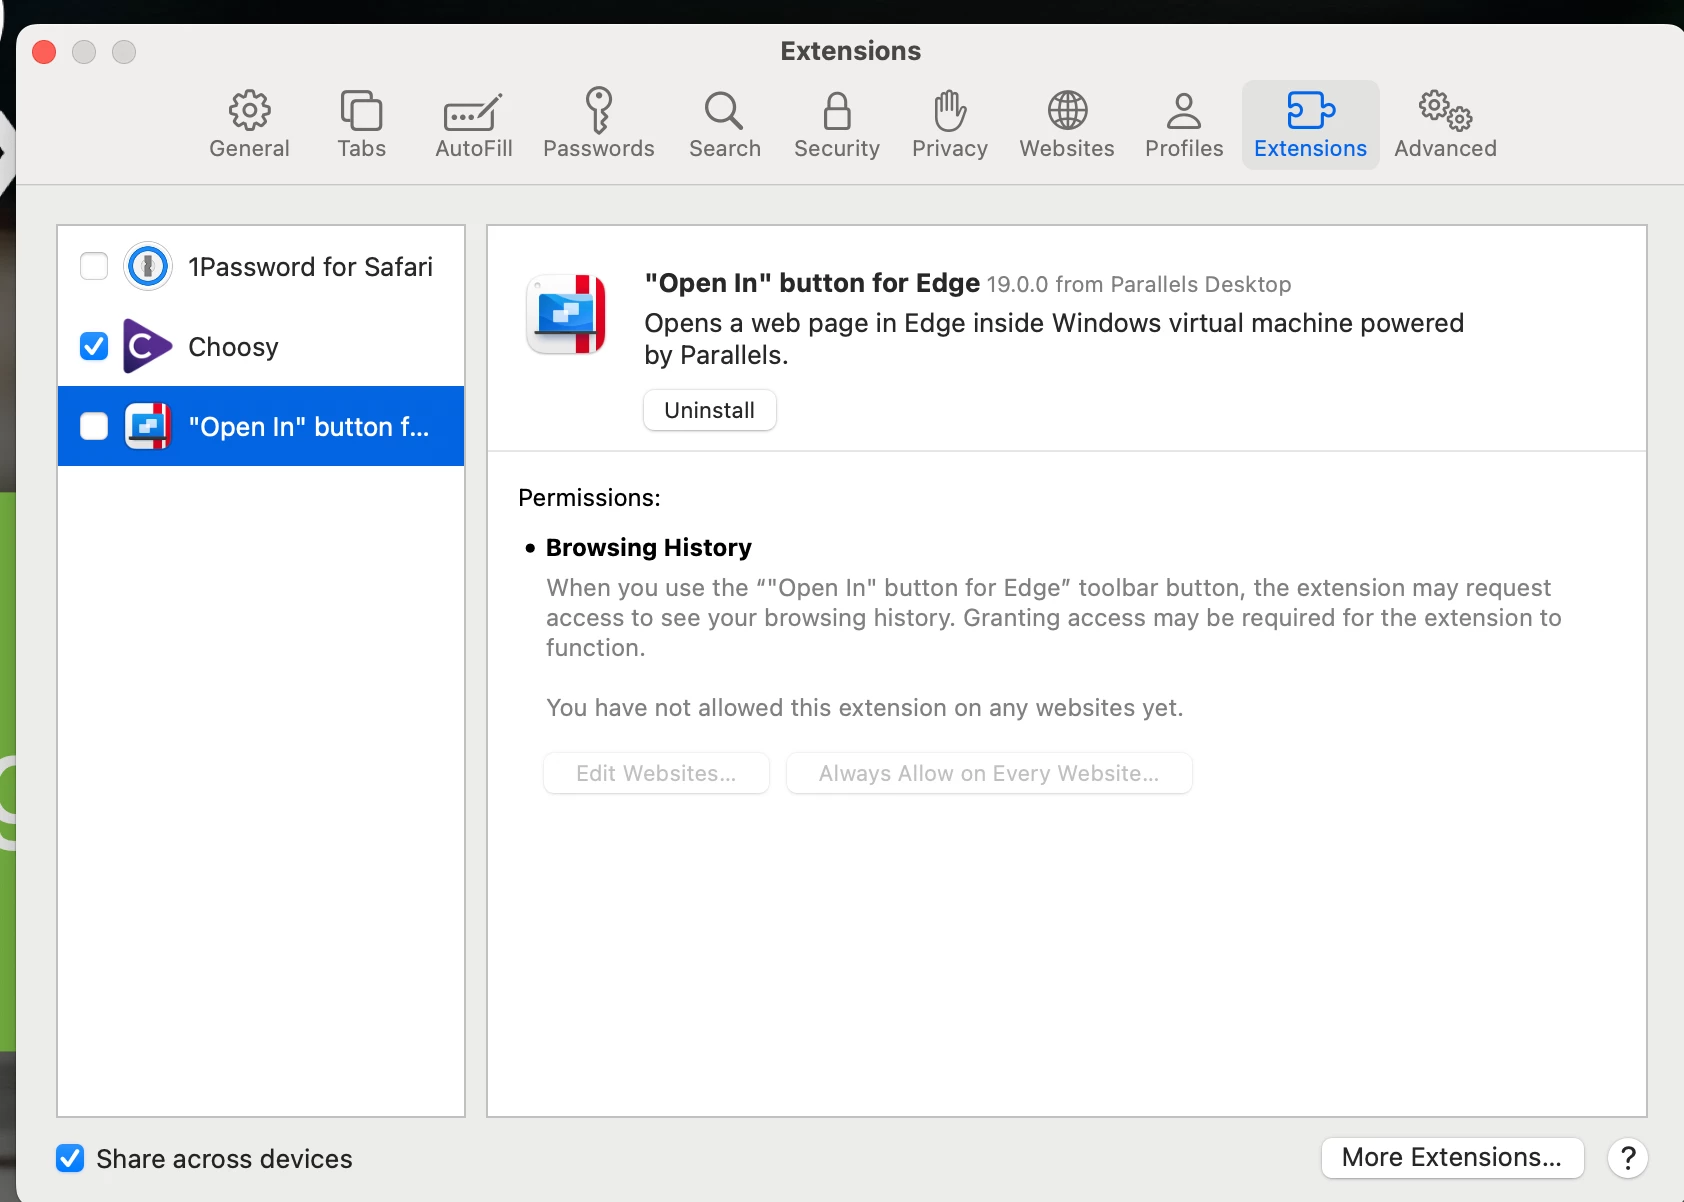Open the Websites pane
Screen dimensions: 1684x1202
[x=1067, y=125]
